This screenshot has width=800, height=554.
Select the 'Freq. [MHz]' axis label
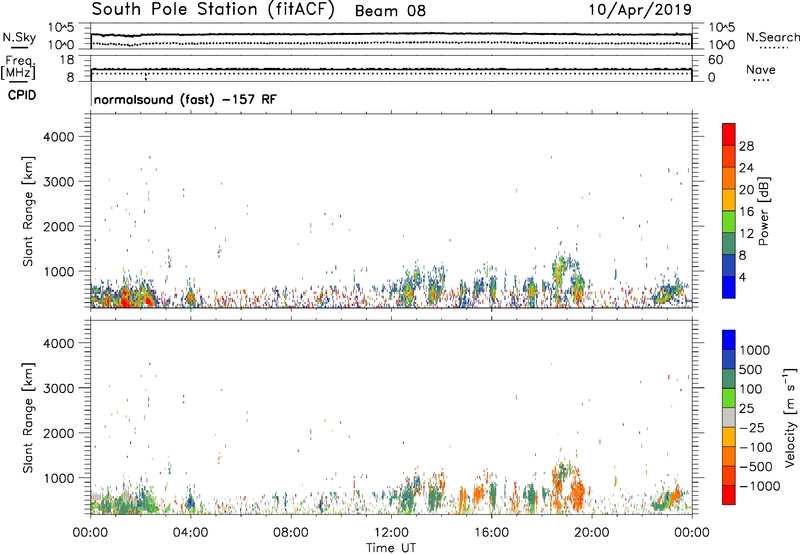click(18, 67)
